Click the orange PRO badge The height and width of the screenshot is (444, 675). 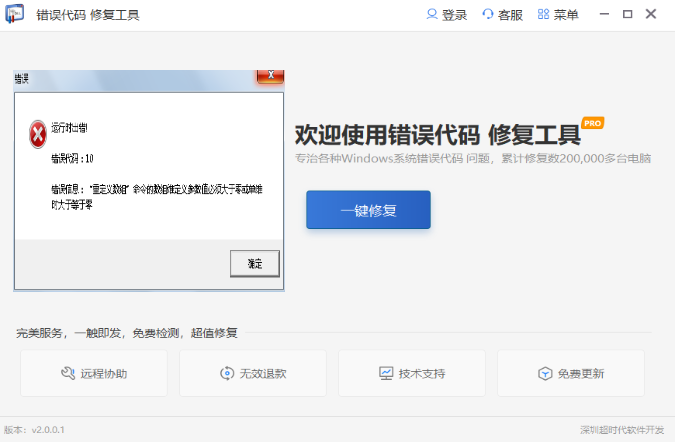[593, 123]
